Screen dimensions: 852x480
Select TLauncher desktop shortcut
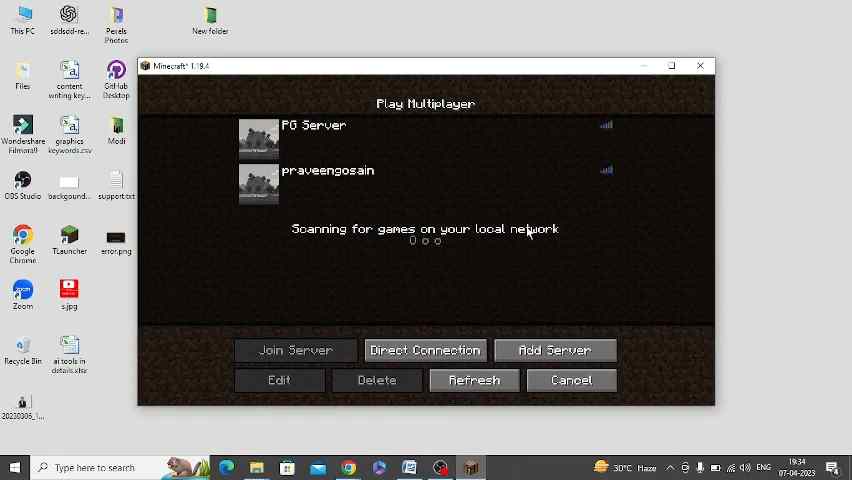[70, 240]
